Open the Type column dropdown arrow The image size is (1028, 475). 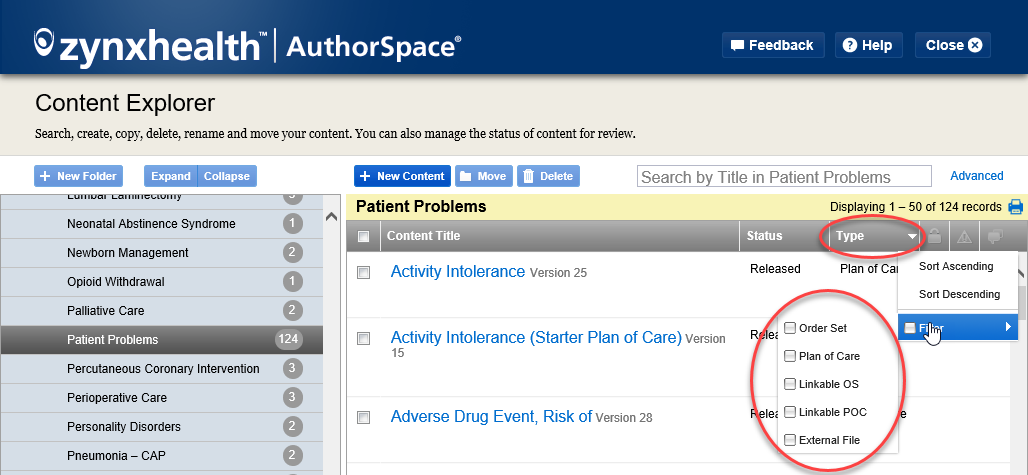coord(912,237)
